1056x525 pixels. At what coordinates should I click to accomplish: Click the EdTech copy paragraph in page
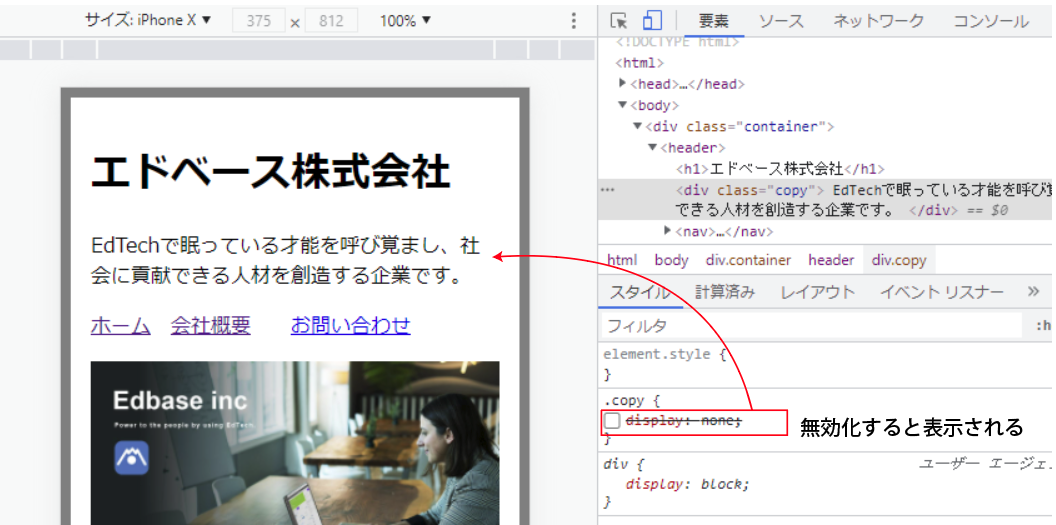coord(286,260)
